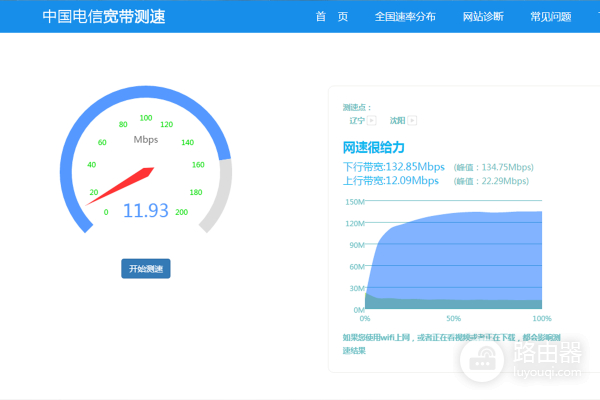This screenshot has width=600, height=400.
Task: Click the 中国电信宽带测速 site title
Action: coord(104,16)
